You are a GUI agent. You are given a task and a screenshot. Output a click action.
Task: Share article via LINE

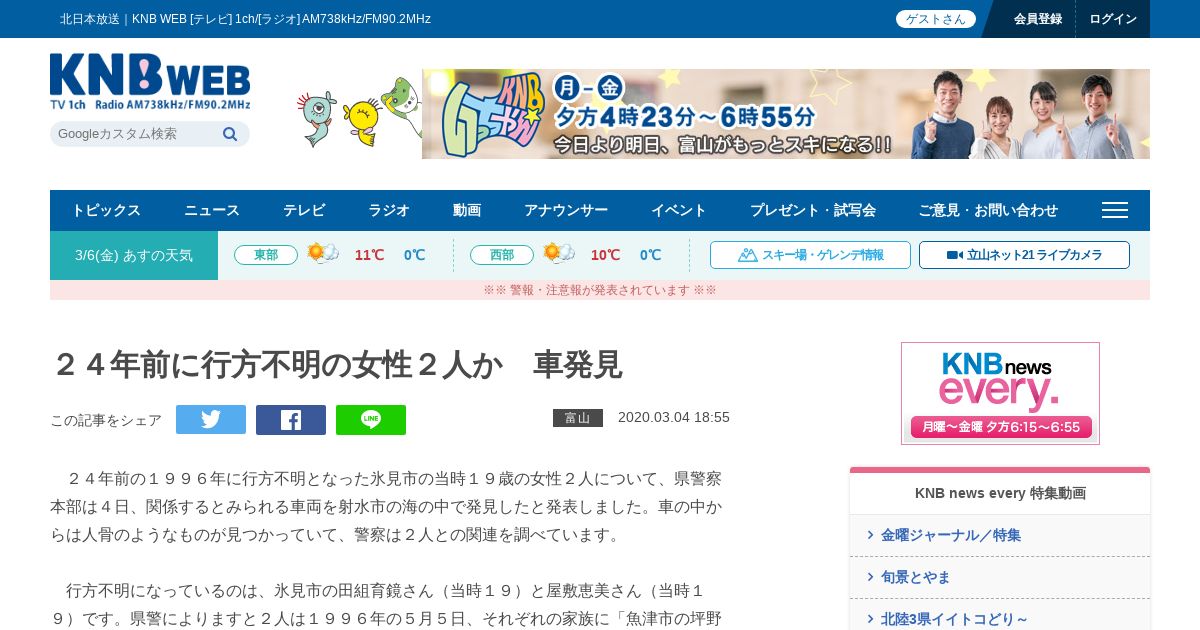[371, 420]
